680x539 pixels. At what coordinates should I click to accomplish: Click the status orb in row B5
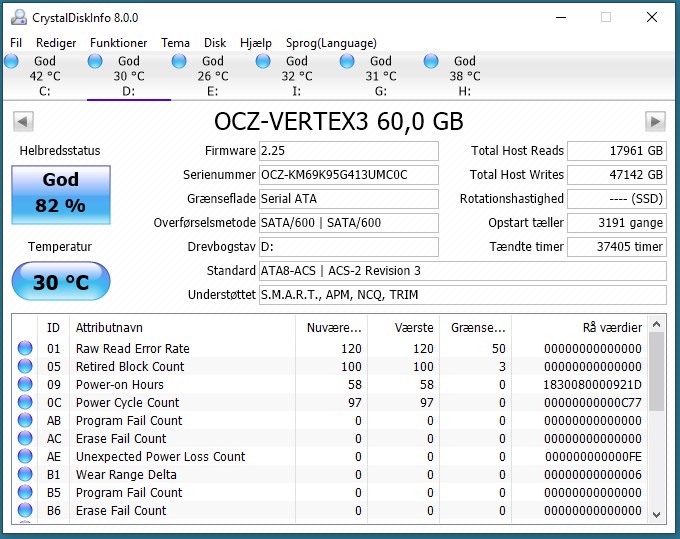point(25,492)
